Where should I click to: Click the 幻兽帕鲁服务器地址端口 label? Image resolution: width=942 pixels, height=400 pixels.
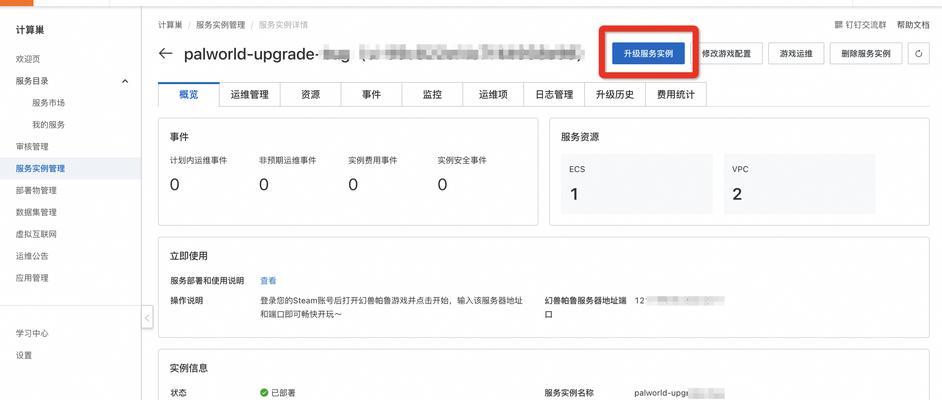click(585, 306)
